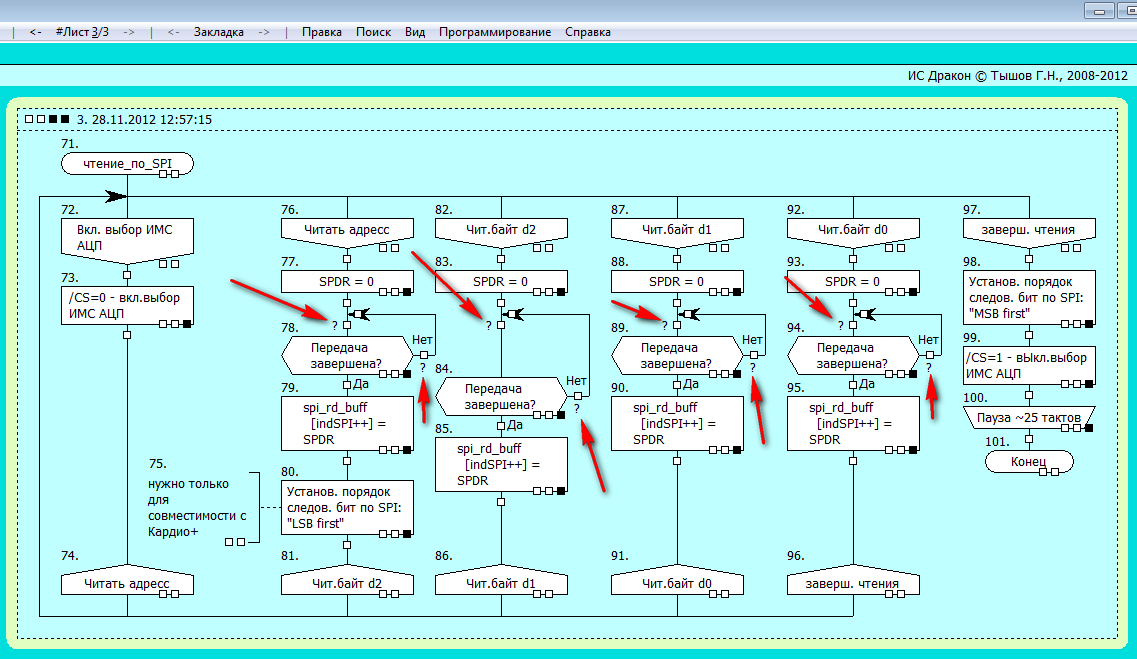Open the Правка menu
This screenshot has height=659, width=1137.
pyautogui.click(x=321, y=32)
